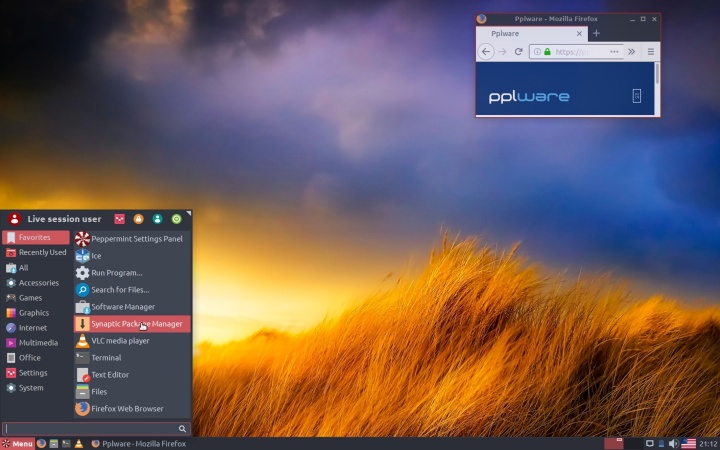Select the Multimedia category
Screen dimensions: 720x450
(38, 343)
